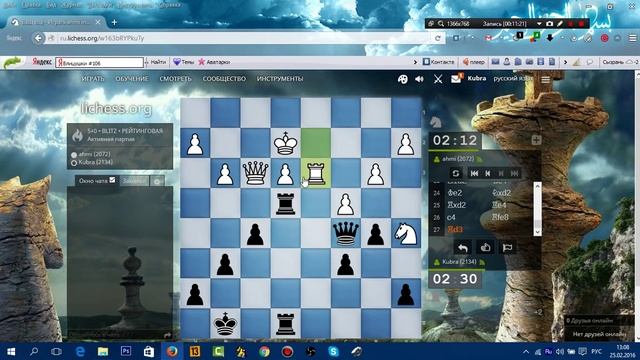The image size is (640, 360).
Task: Click the Gmail extension icon in toolbar
Action: 488,38
